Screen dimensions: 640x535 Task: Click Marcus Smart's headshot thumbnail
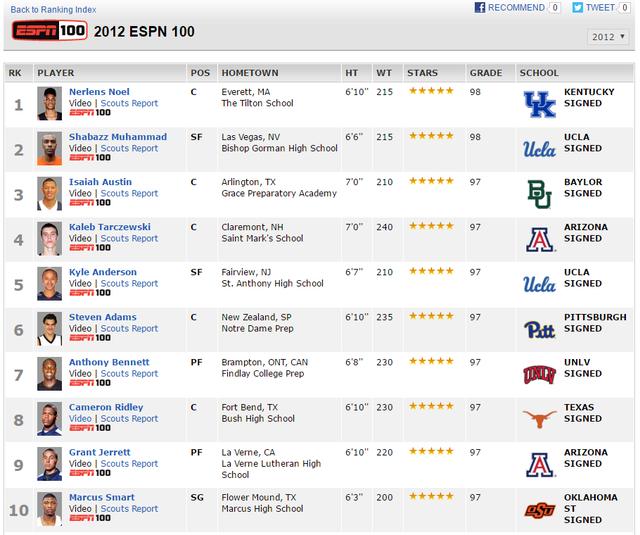pos(49,509)
